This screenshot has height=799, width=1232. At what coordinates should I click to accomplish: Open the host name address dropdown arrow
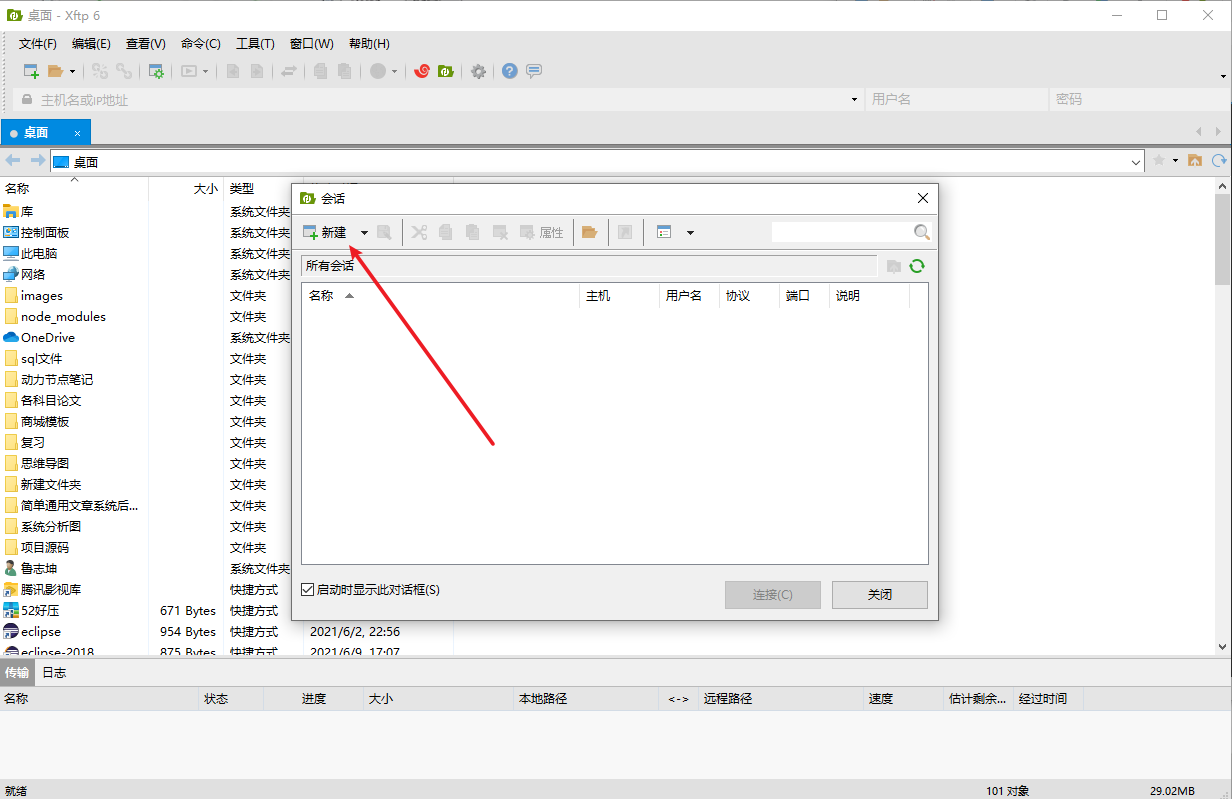coord(854,99)
